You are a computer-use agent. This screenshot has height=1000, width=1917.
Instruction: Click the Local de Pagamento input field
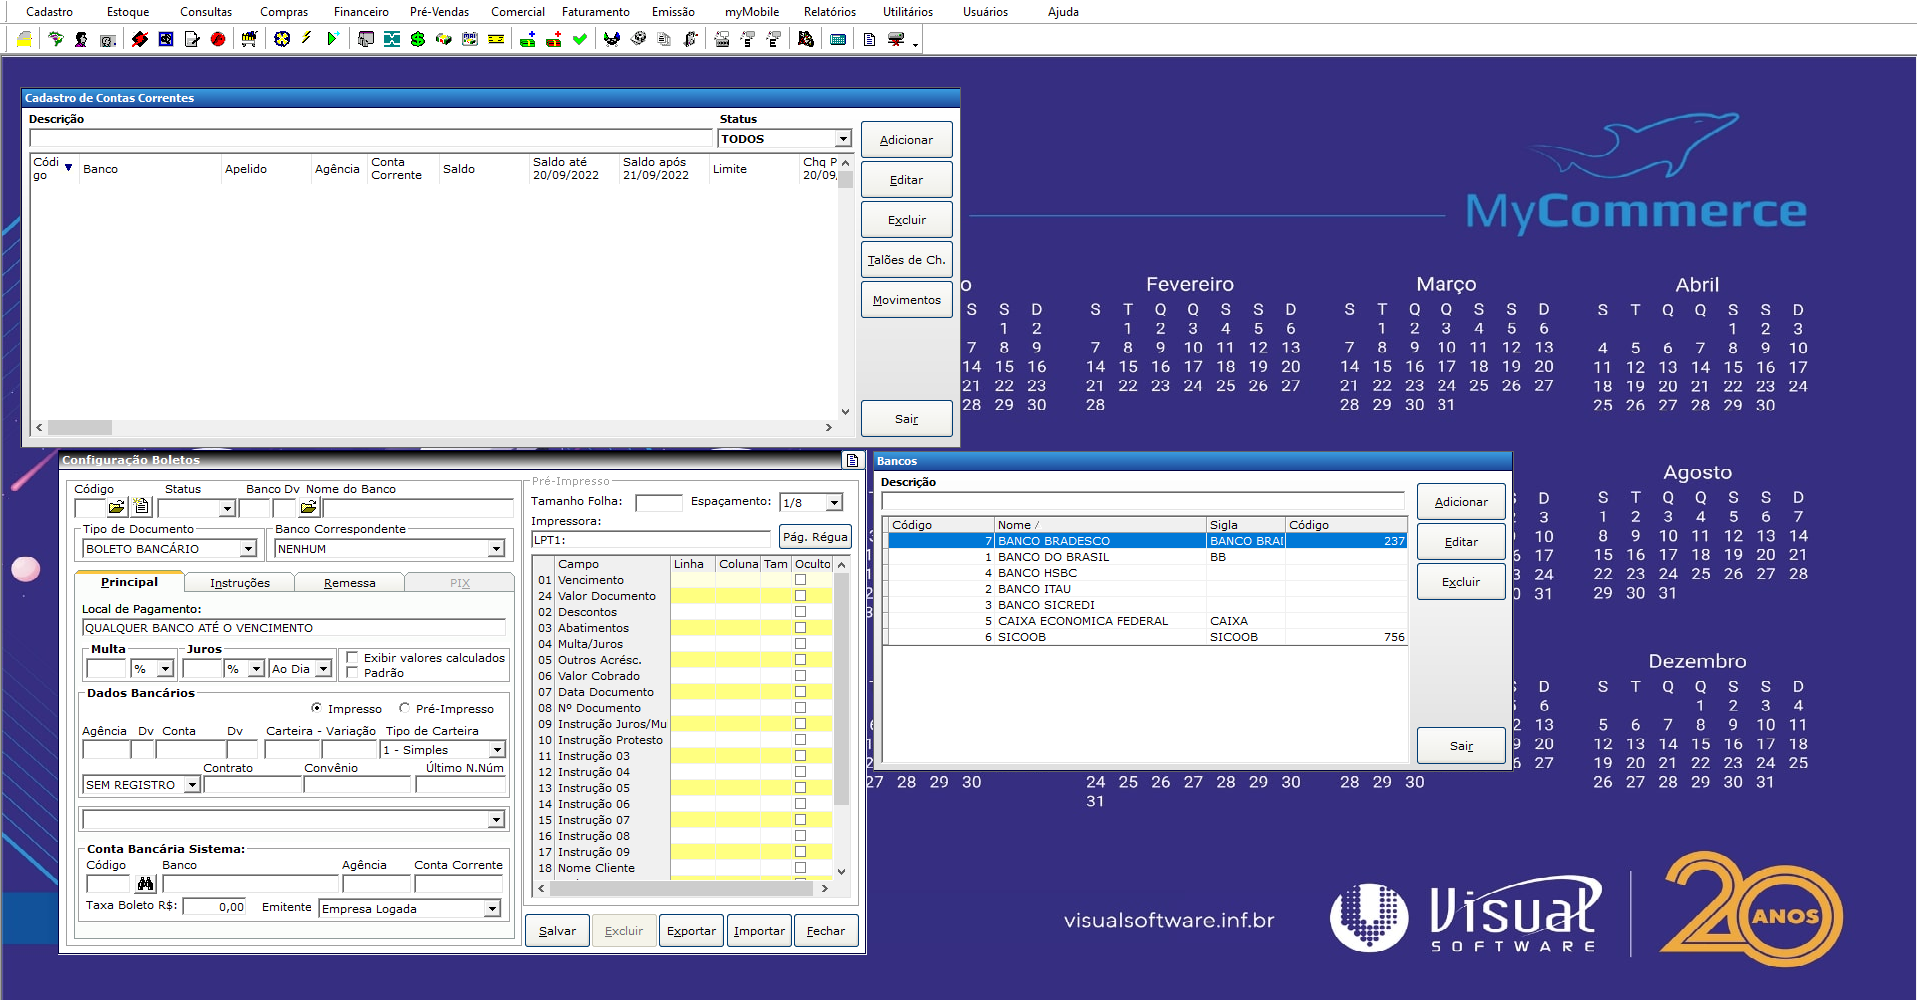pos(294,628)
